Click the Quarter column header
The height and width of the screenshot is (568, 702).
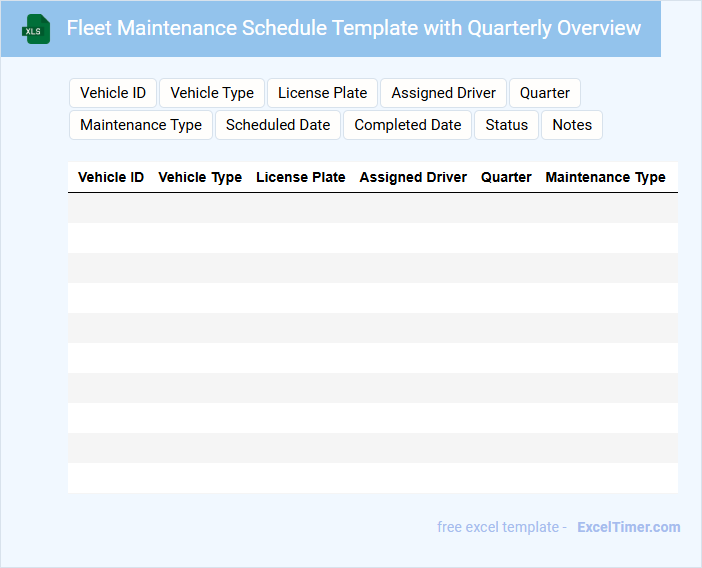506,177
